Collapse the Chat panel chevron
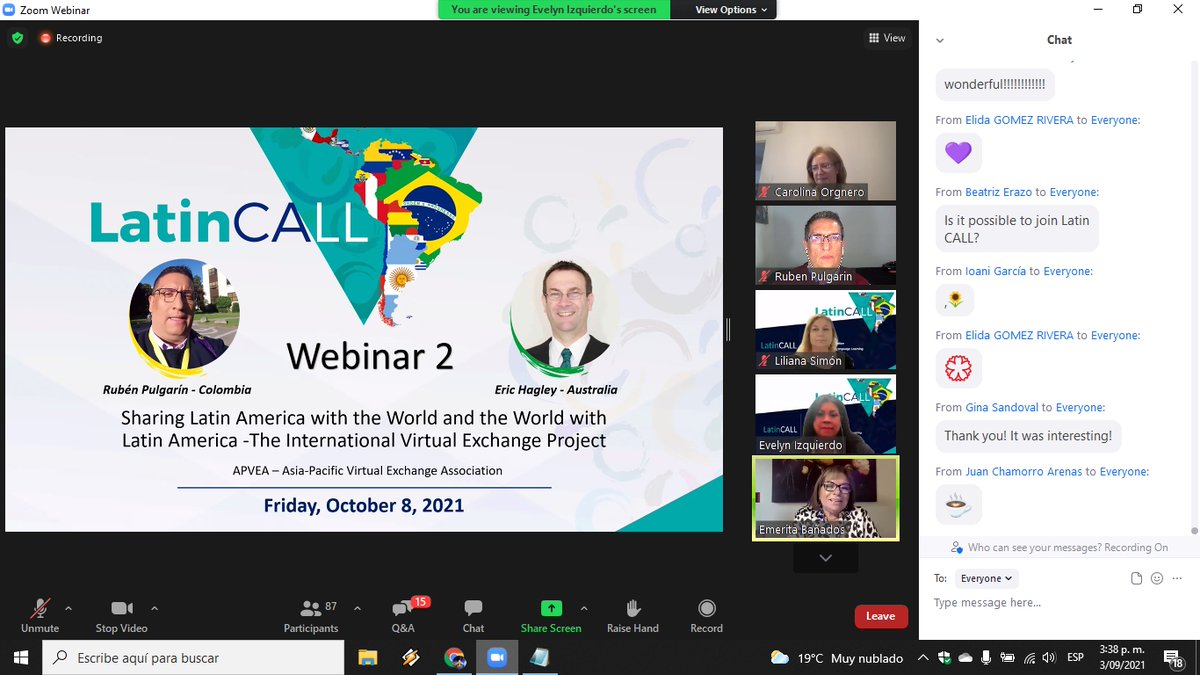Viewport: 1200px width, 675px height. (939, 40)
